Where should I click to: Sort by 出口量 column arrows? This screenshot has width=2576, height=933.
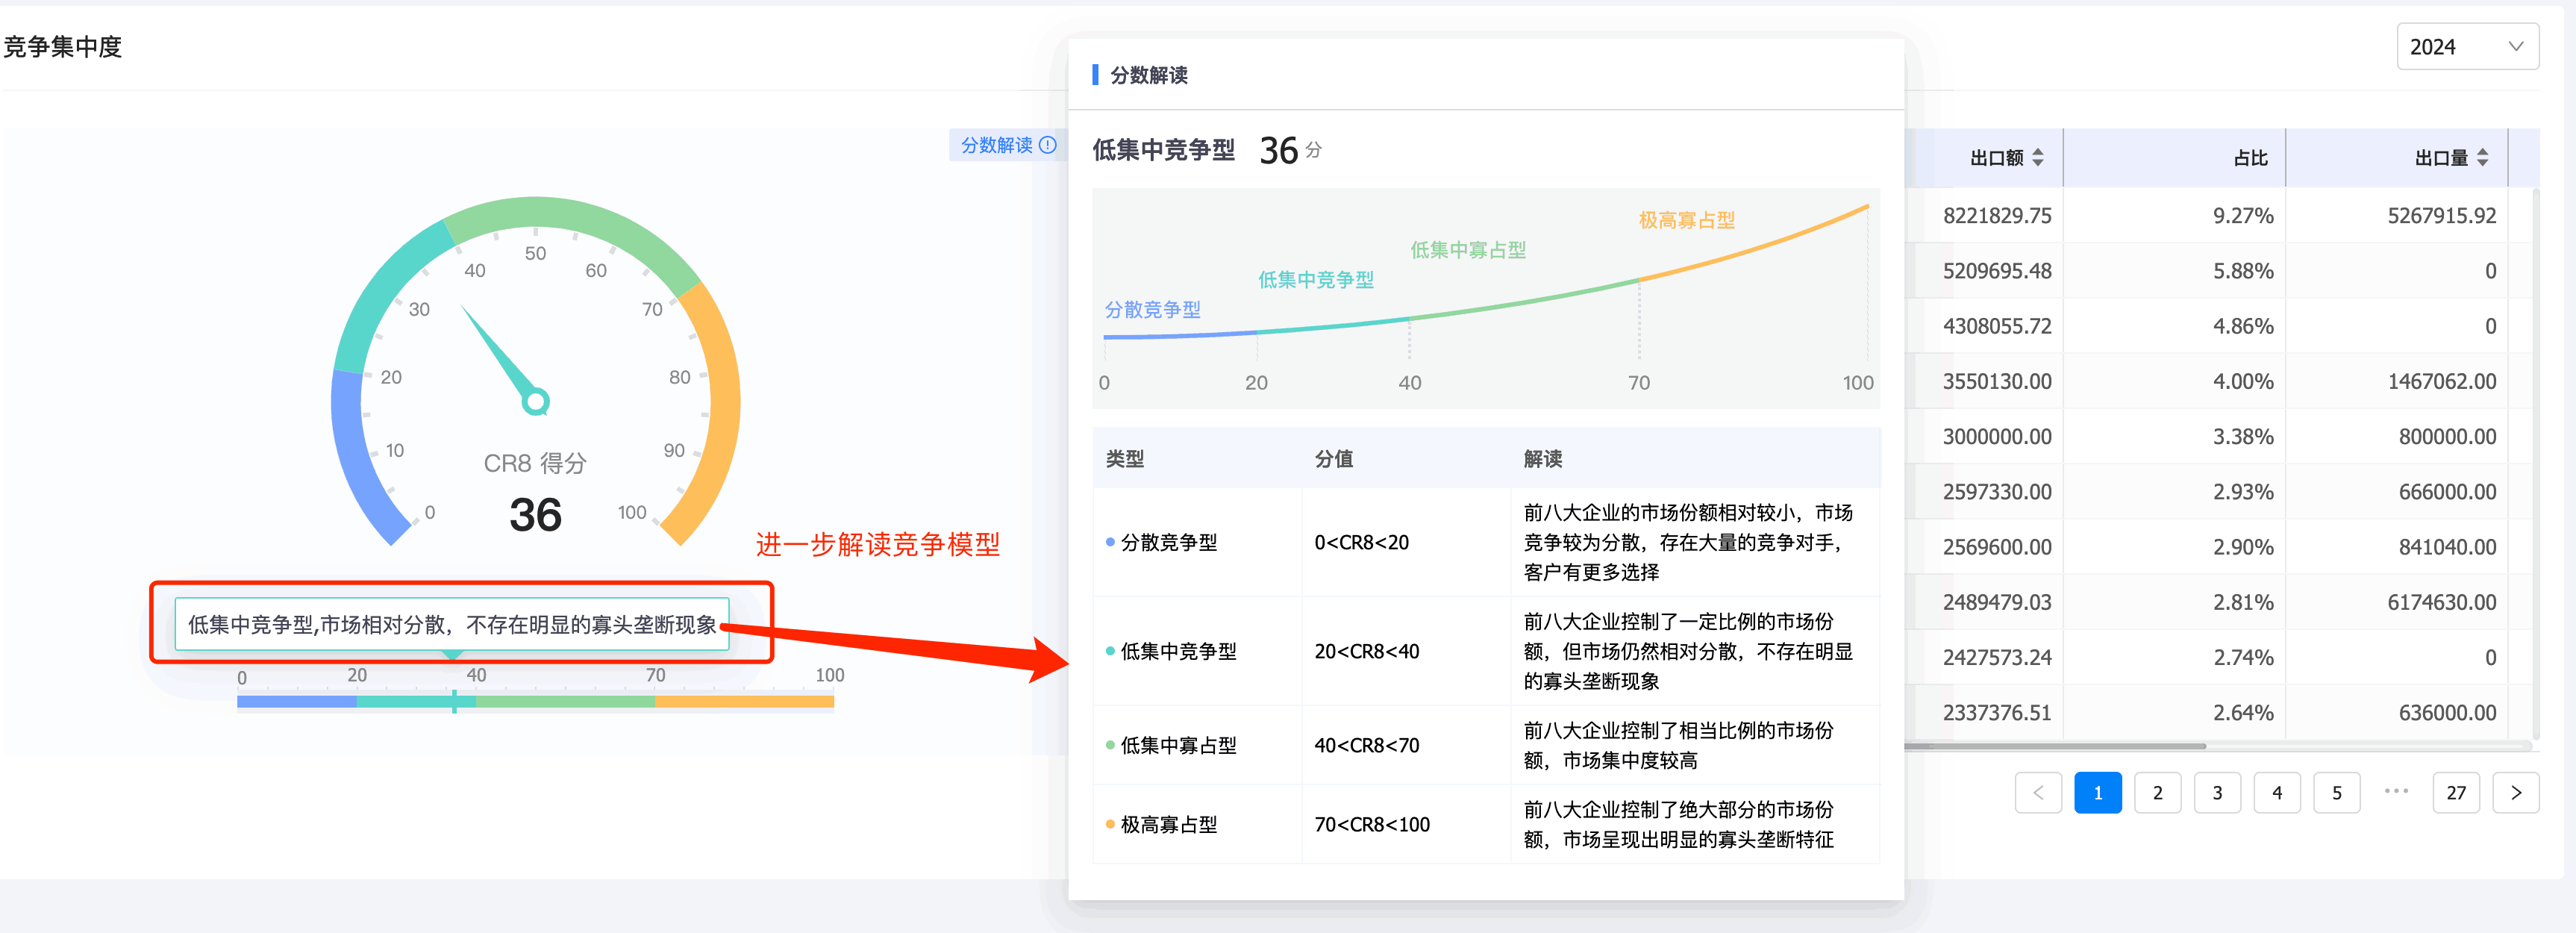click(2482, 158)
